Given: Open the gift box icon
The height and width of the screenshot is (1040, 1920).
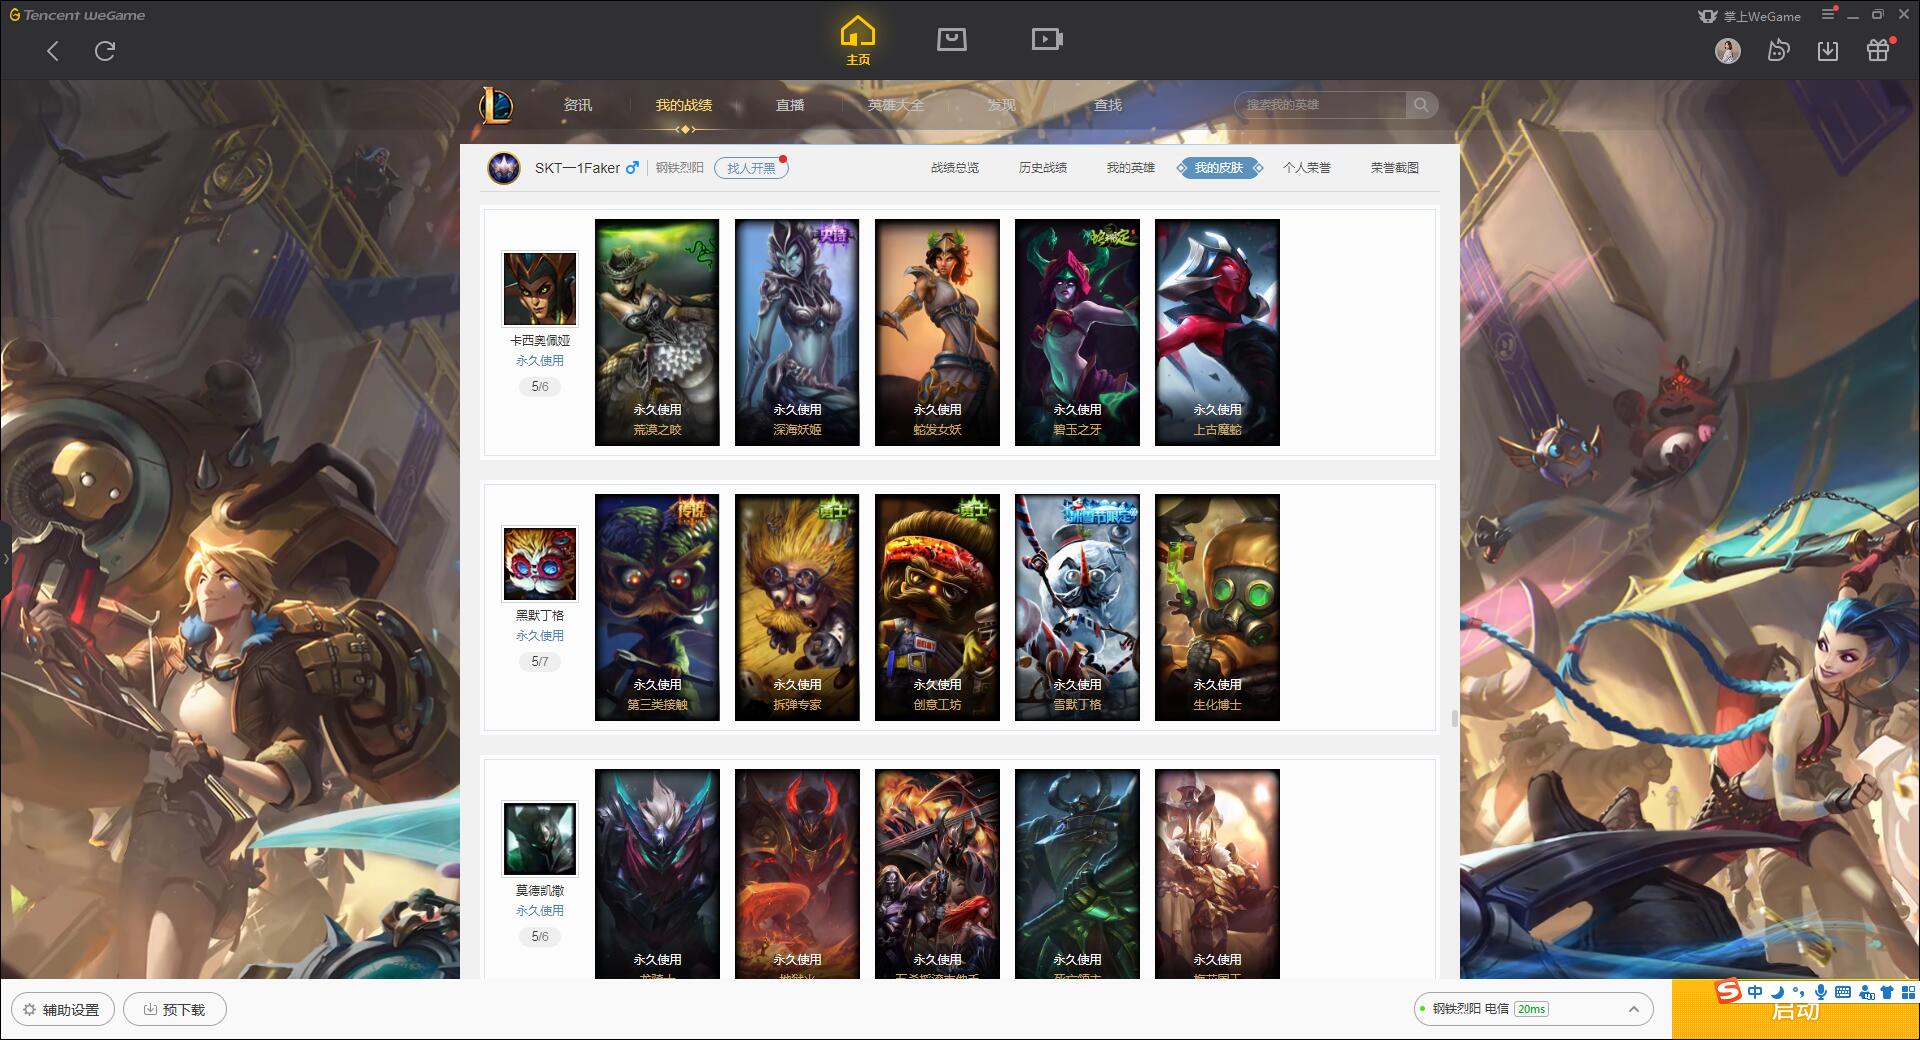Looking at the screenshot, I should click(1878, 50).
